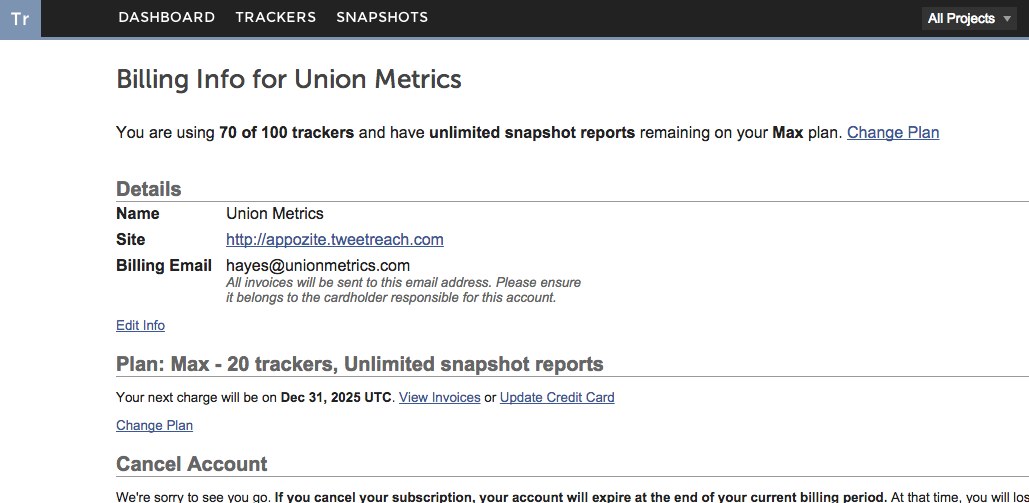This screenshot has width=1029, height=503.
Task: Click the 'Plan: Max - 20 trackers' heading
Action: click(360, 364)
